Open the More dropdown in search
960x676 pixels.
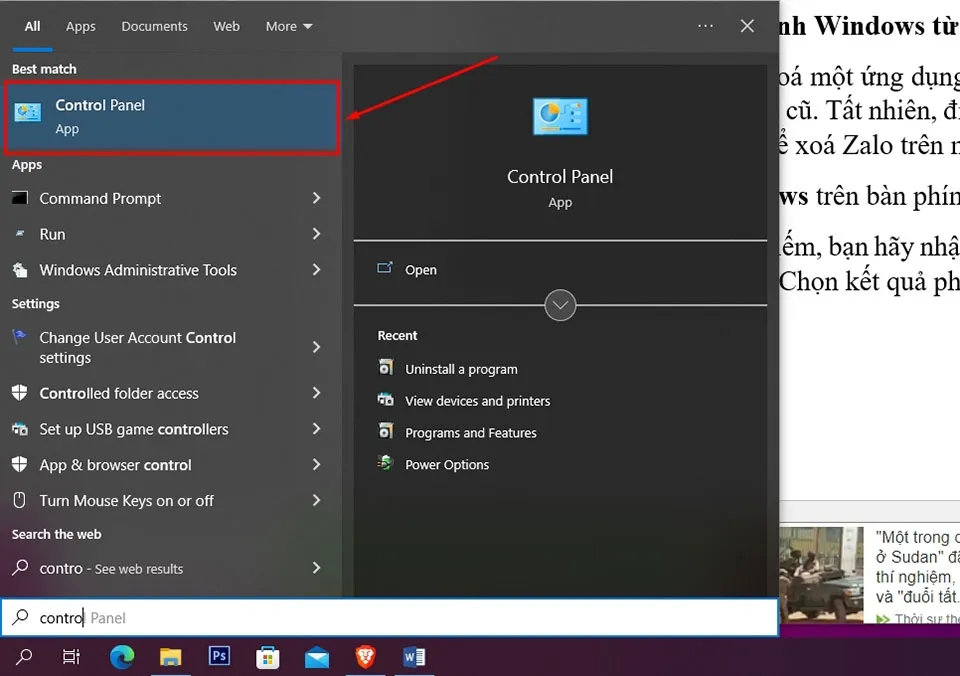(x=288, y=26)
